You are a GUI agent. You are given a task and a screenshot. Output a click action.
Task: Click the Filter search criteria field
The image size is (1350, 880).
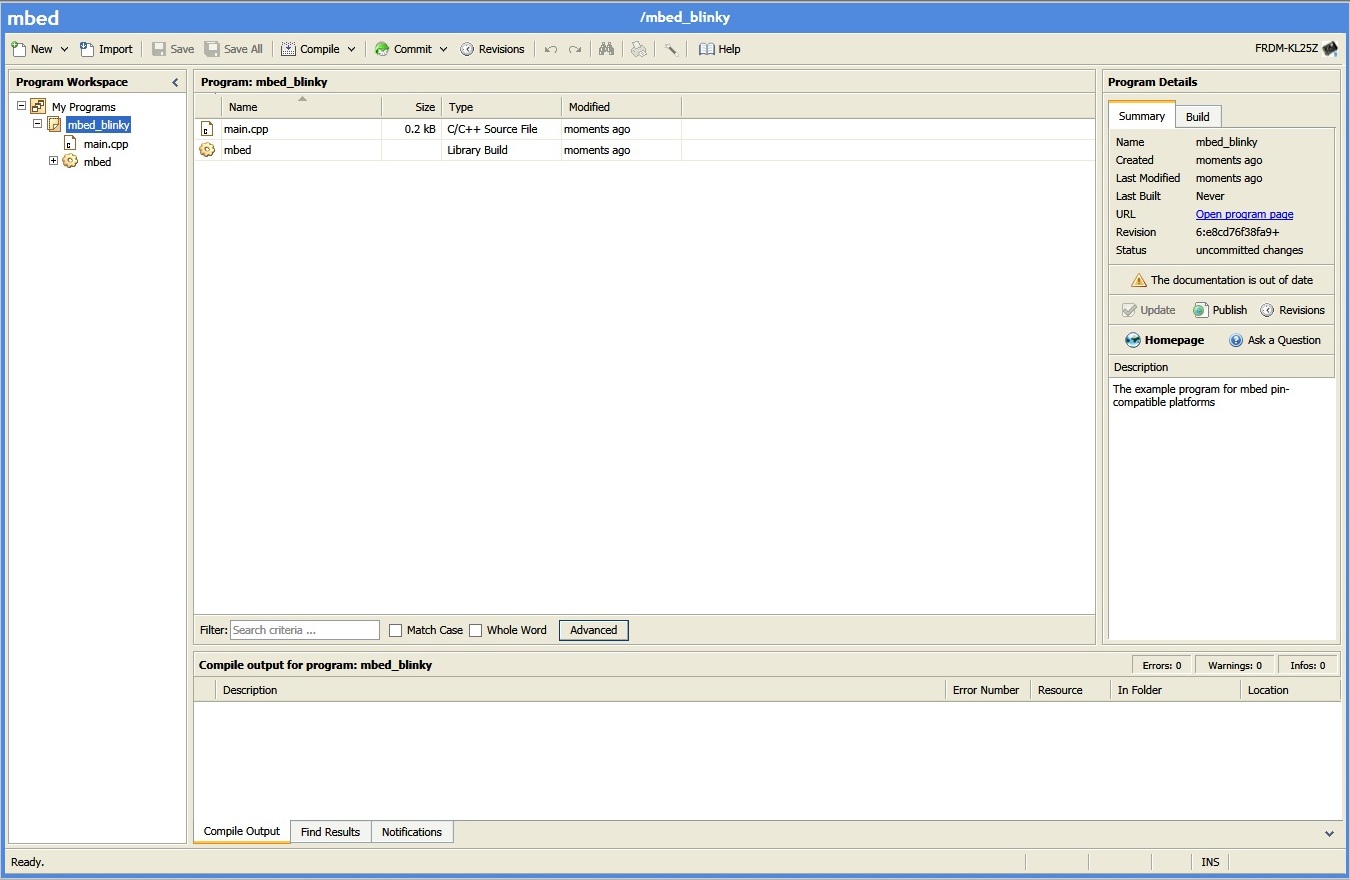point(305,630)
